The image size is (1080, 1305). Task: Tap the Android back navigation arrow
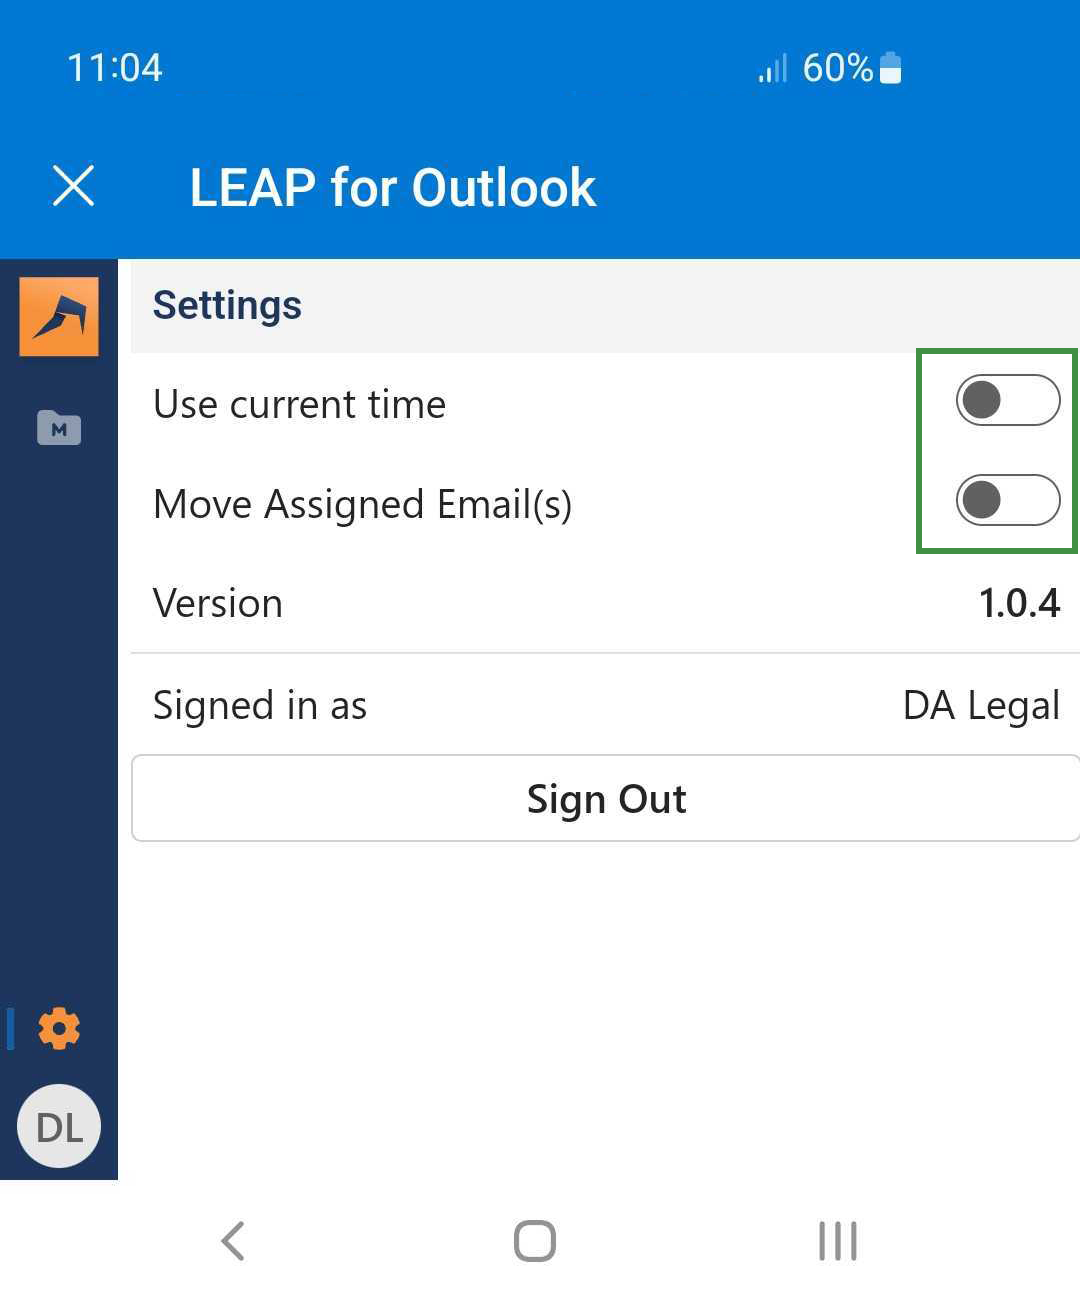(233, 1241)
